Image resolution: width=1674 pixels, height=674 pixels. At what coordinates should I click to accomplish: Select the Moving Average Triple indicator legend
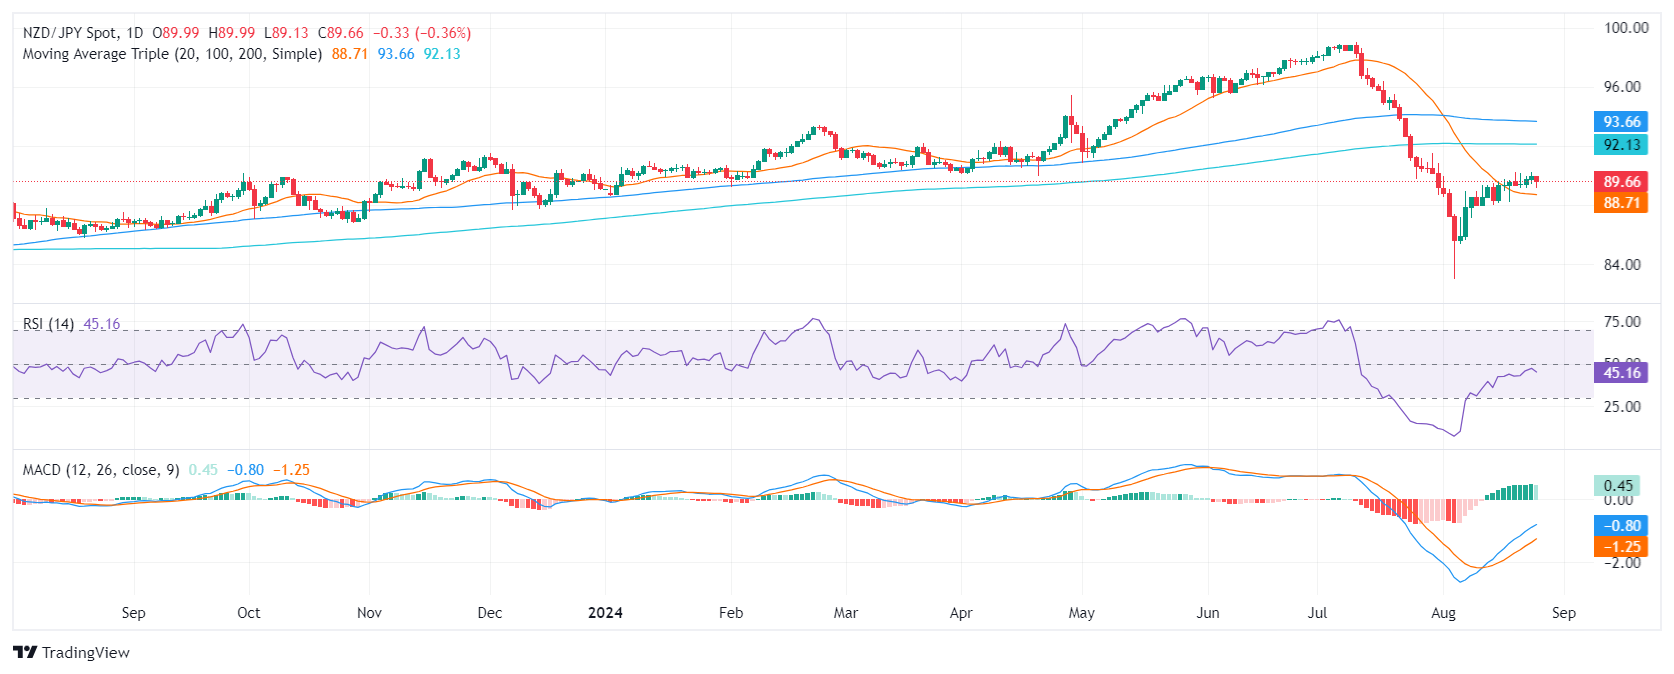[x=172, y=54]
